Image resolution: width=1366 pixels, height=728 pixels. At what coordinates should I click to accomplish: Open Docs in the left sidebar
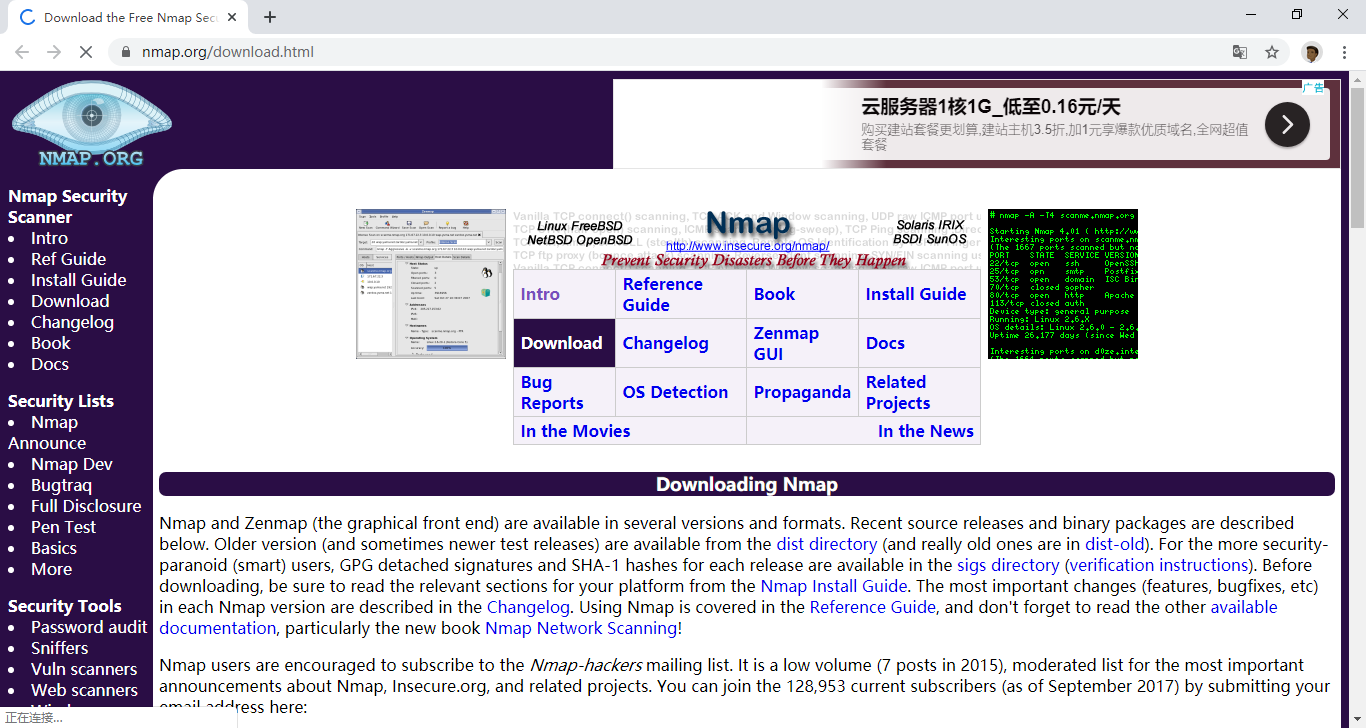[50, 364]
